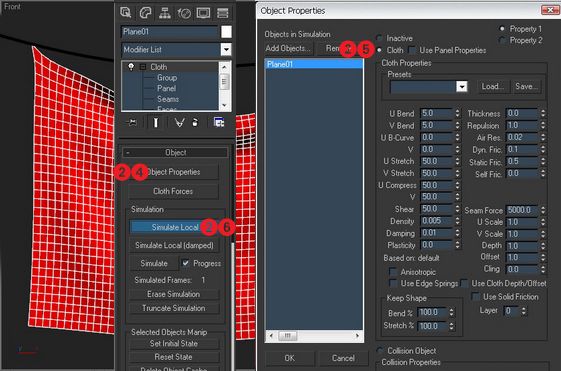Viewport: 561px width, 371px height.
Task: Open the Modify panel tab icon
Action: (x=145, y=13)
